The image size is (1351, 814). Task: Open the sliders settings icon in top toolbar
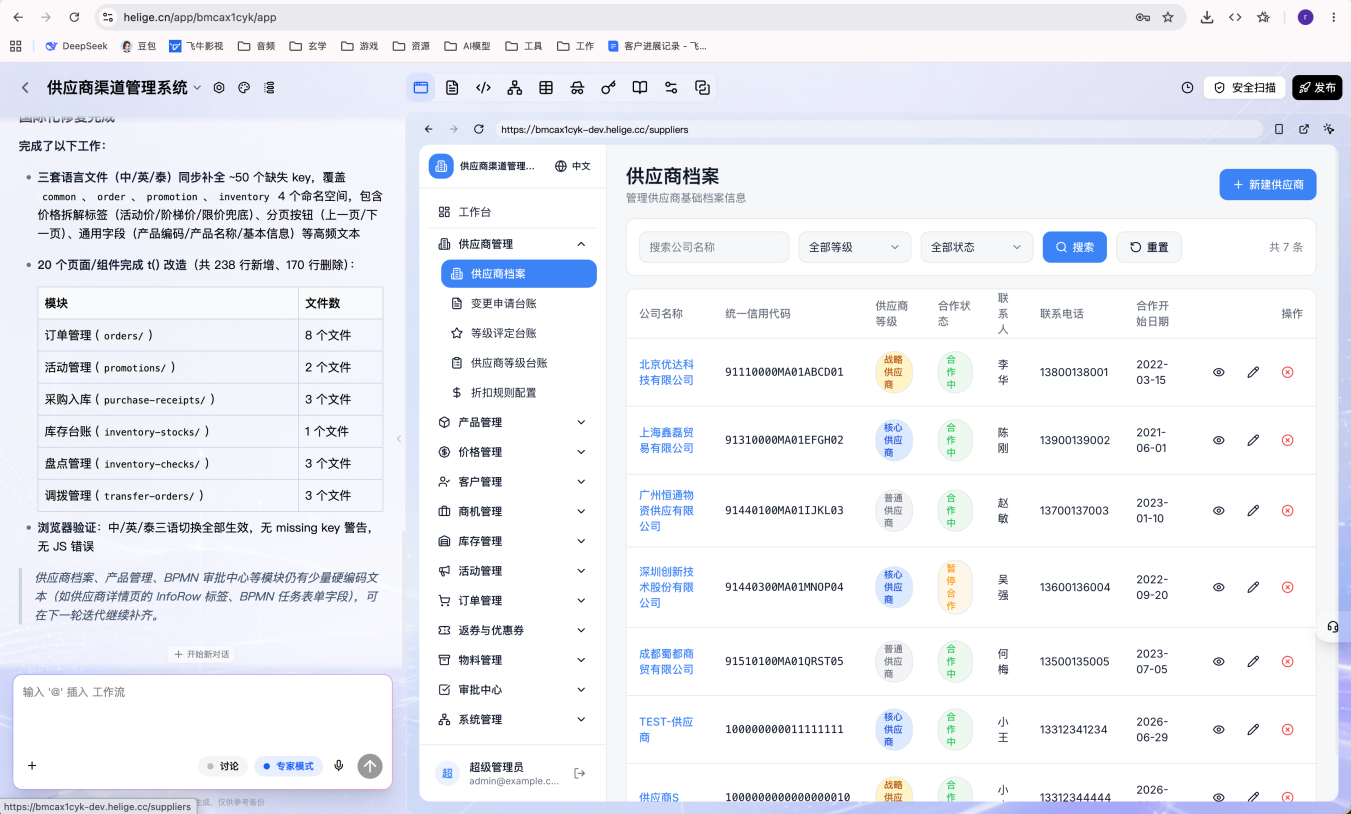tap(671, 88)
